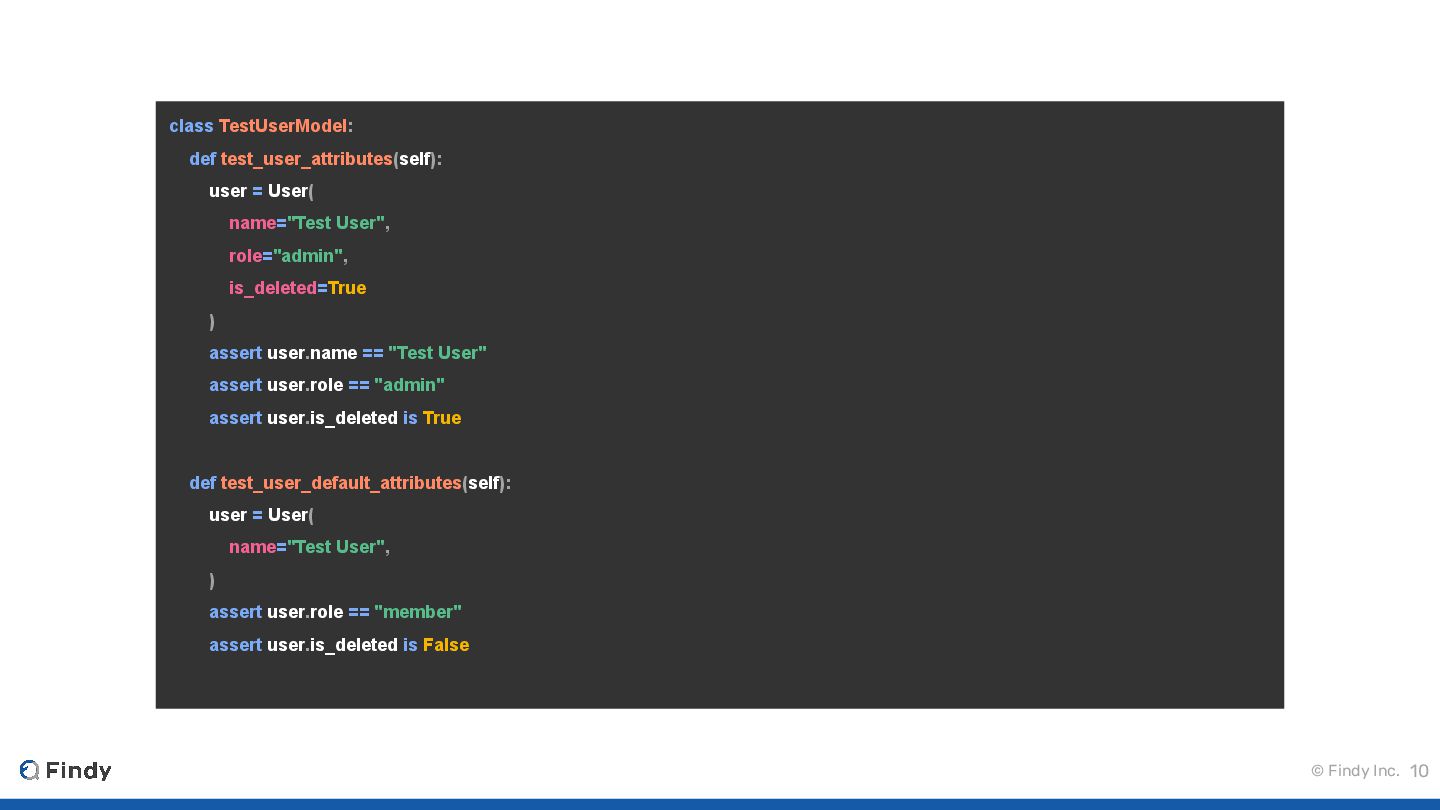This screenshot has height=810, width=1440.
Task: Click the test_user_attributes function name
Action: [306, 159]
